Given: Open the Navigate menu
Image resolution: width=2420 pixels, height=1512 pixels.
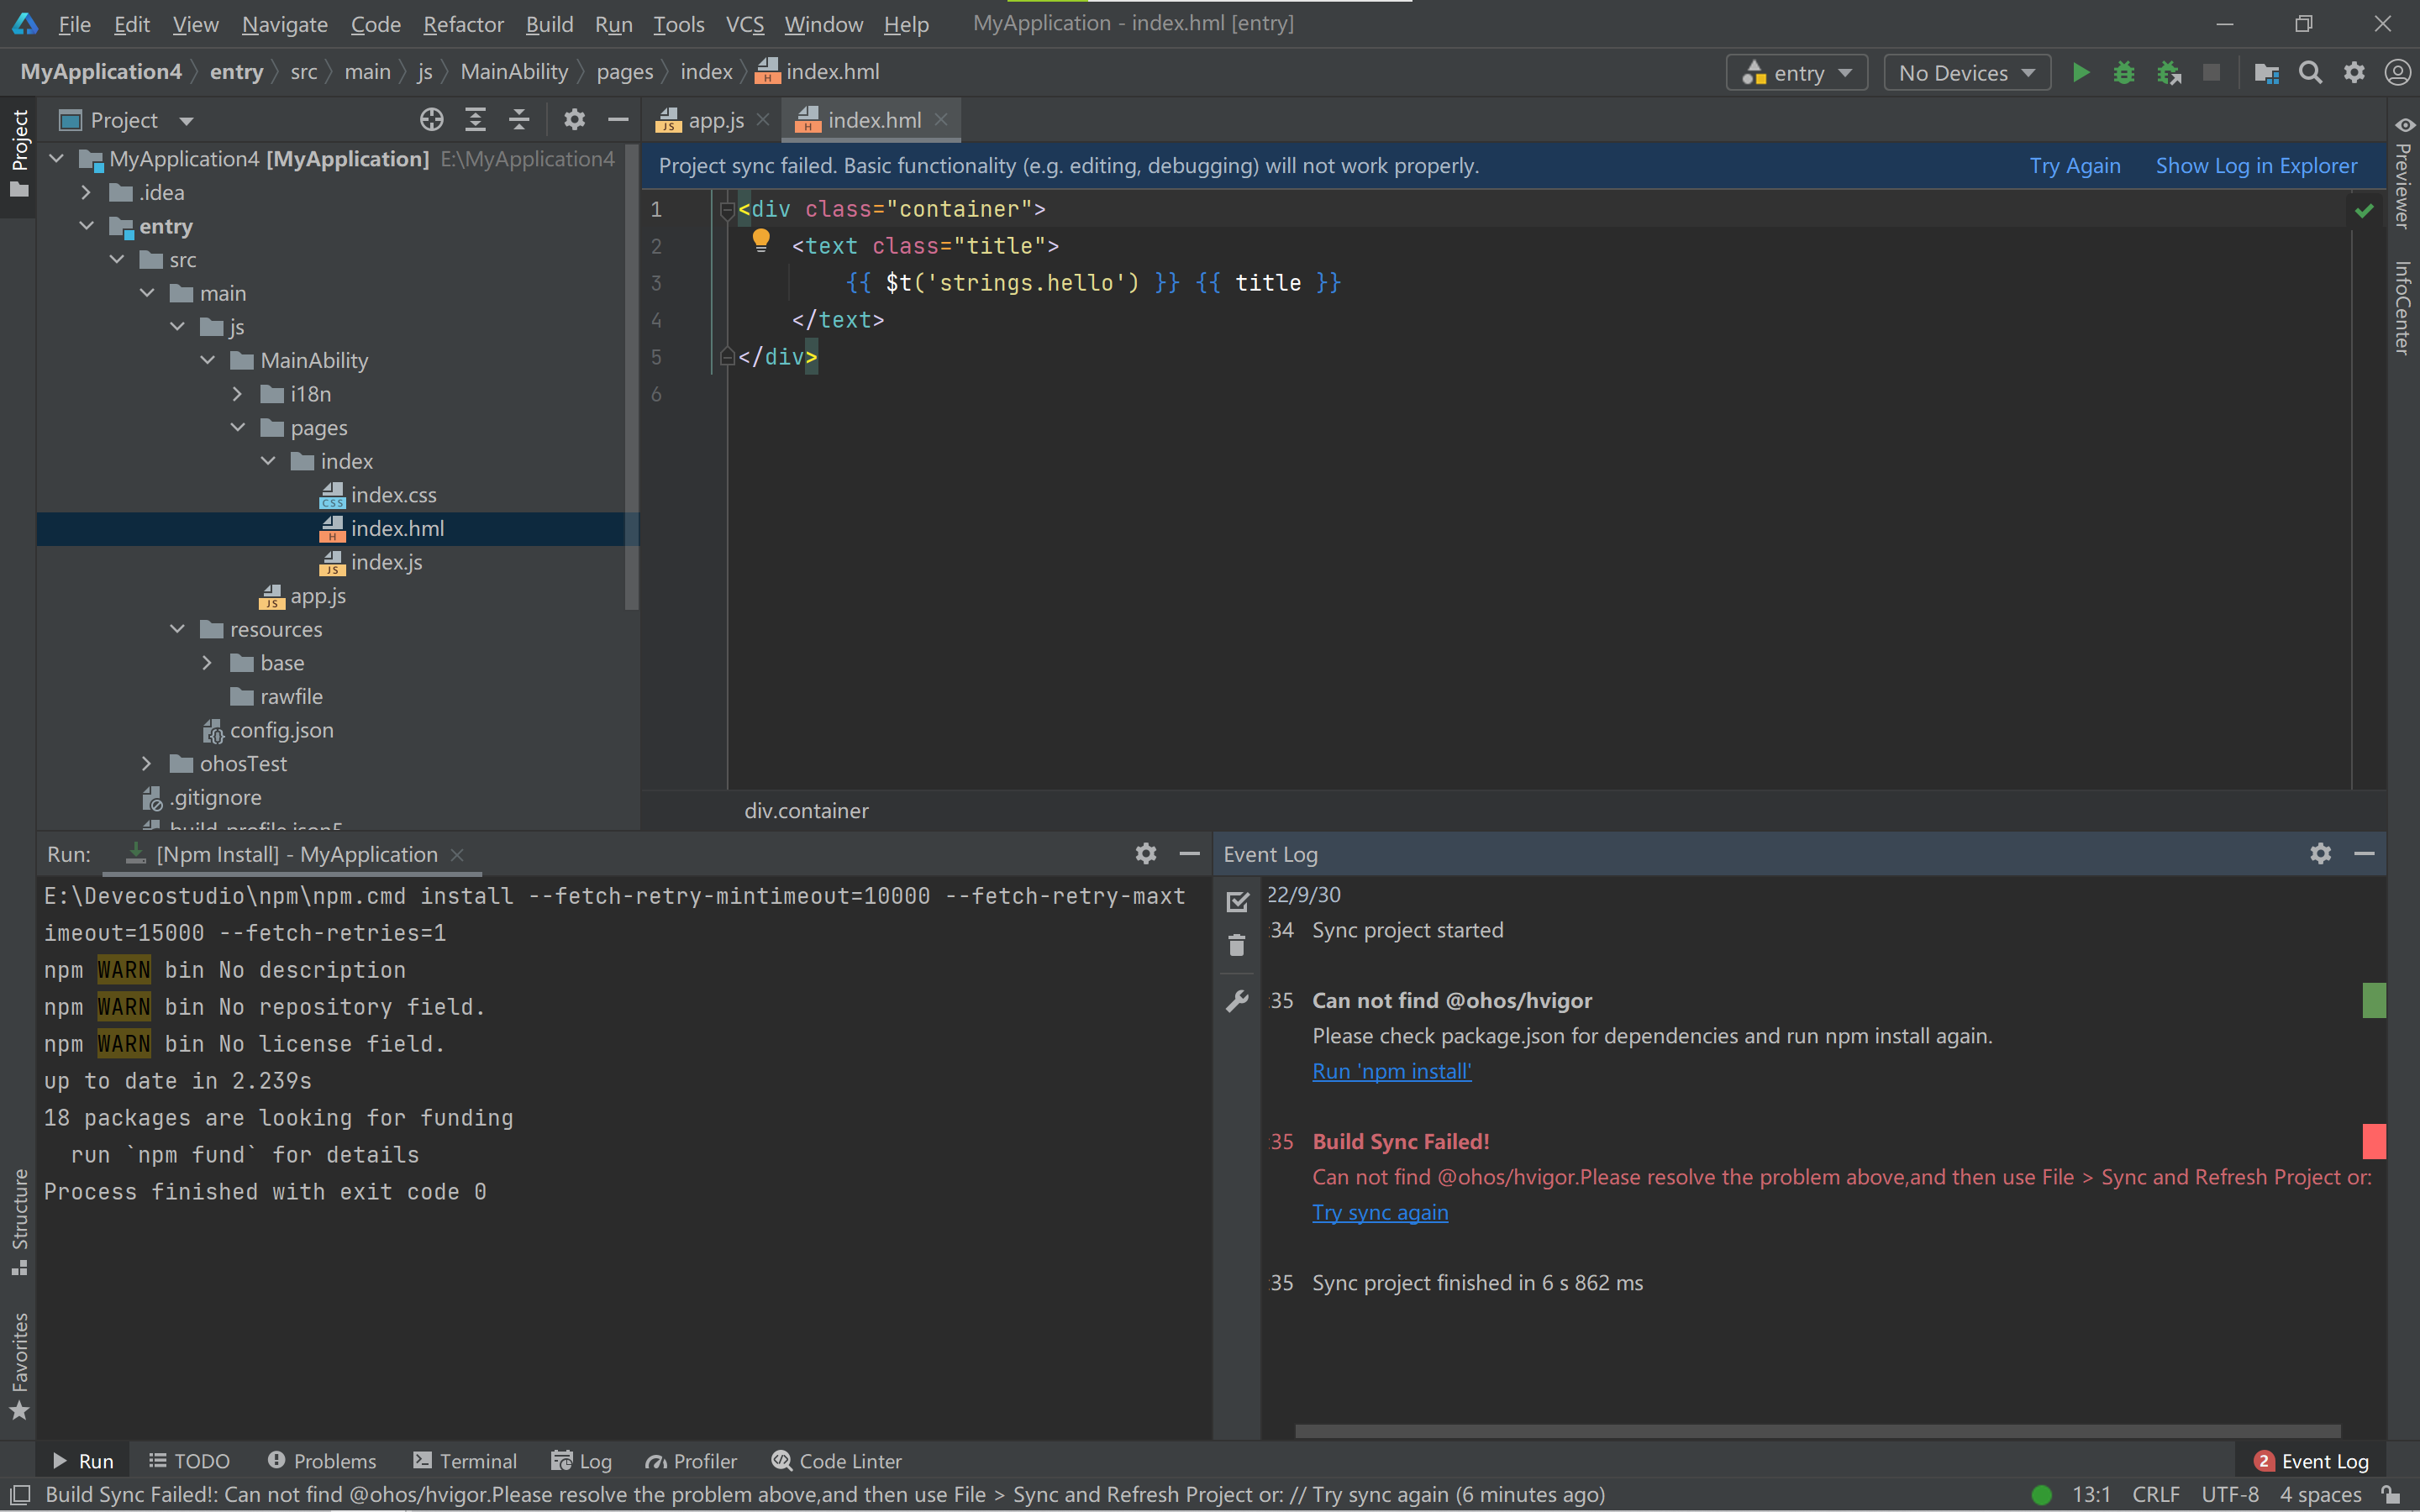Looking at the screenshot, I should [x=284, y=24].
